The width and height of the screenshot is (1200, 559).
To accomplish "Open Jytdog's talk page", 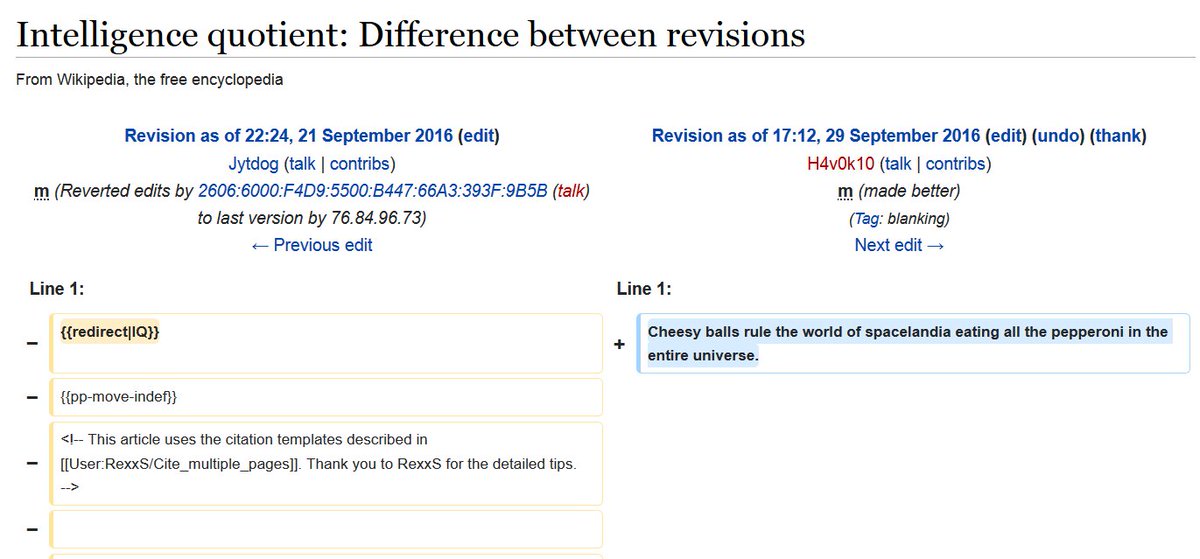I will pyautogui.click(x=302, y=164).
